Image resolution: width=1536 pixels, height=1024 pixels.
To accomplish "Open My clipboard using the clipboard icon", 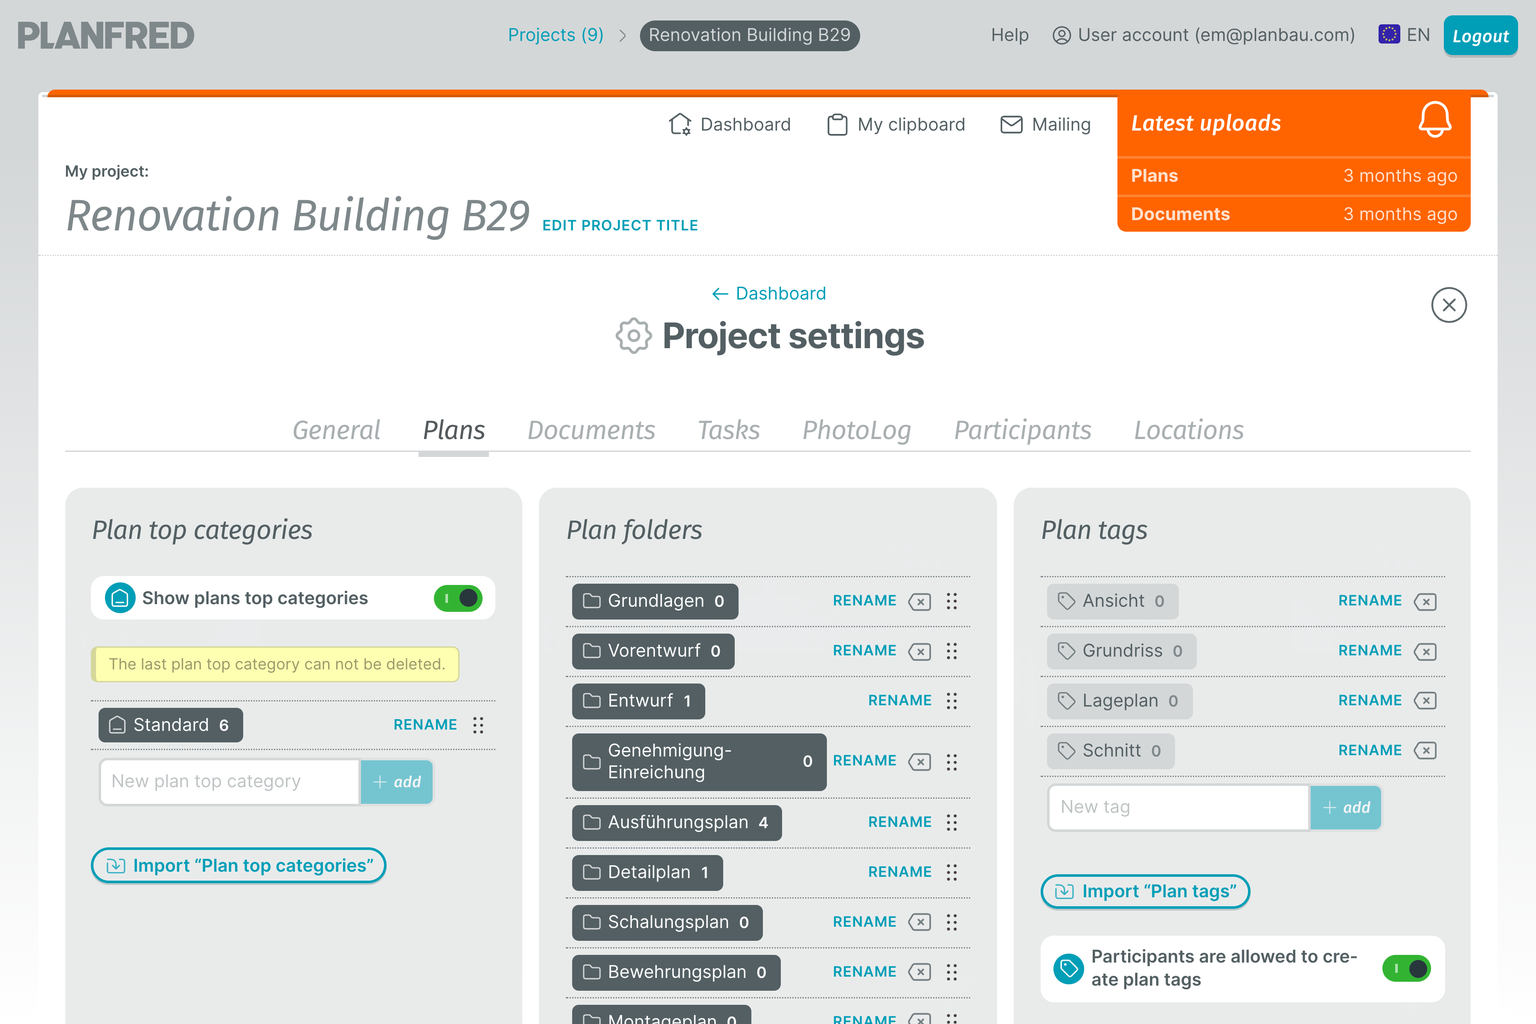I will click(837, 124).
